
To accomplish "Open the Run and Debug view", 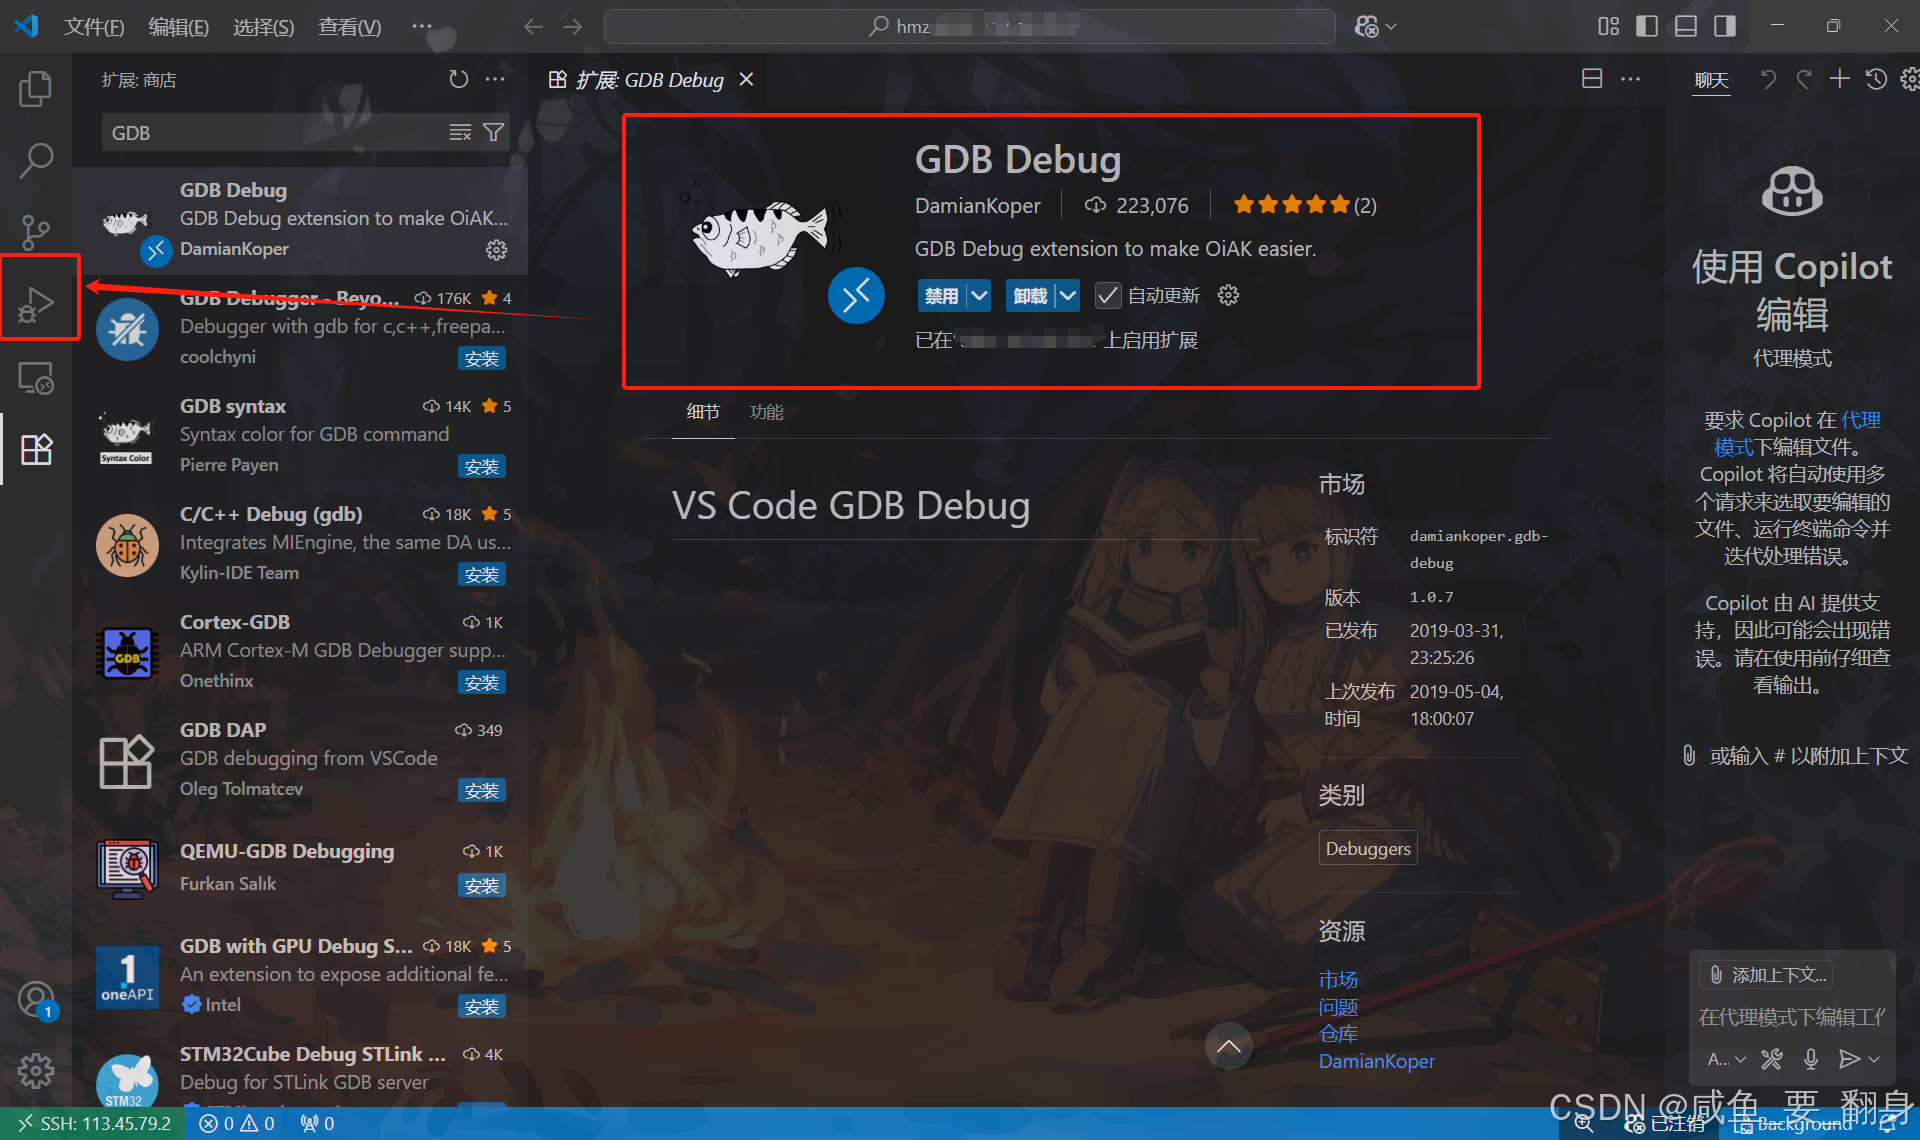I will click(x=36, y=304).
